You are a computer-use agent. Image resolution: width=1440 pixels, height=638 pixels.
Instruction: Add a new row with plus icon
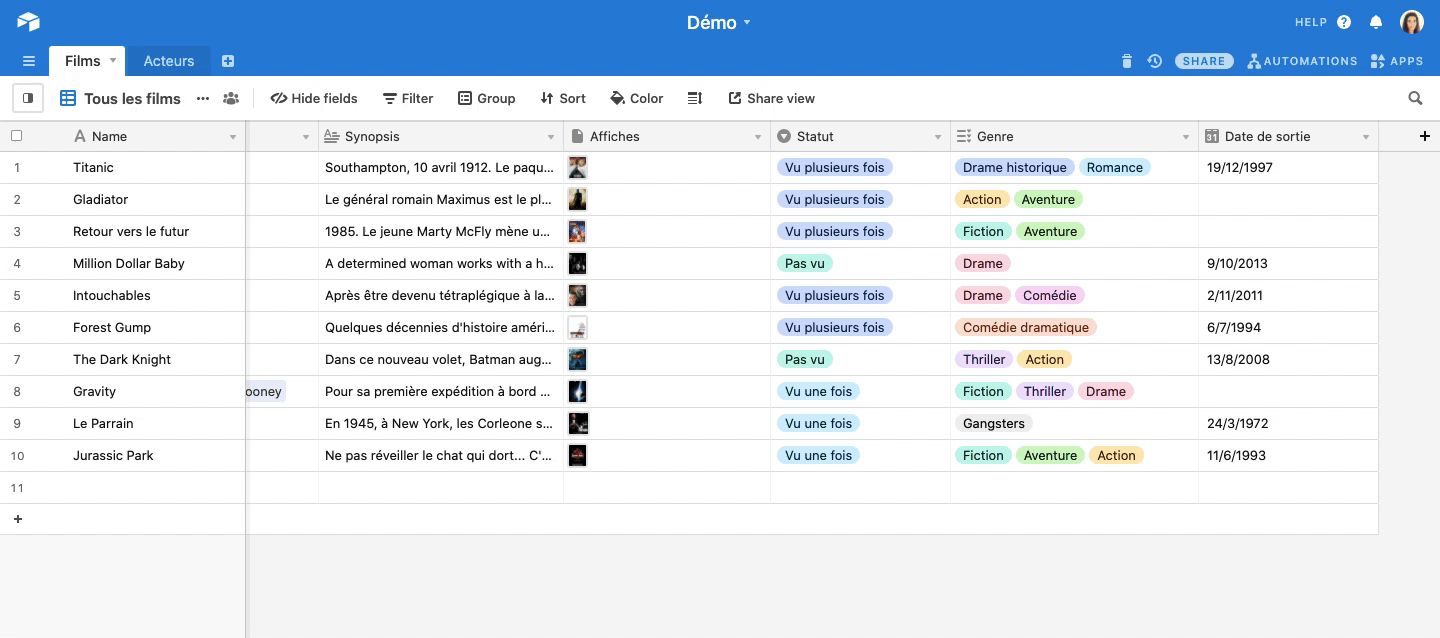(17, 519)
